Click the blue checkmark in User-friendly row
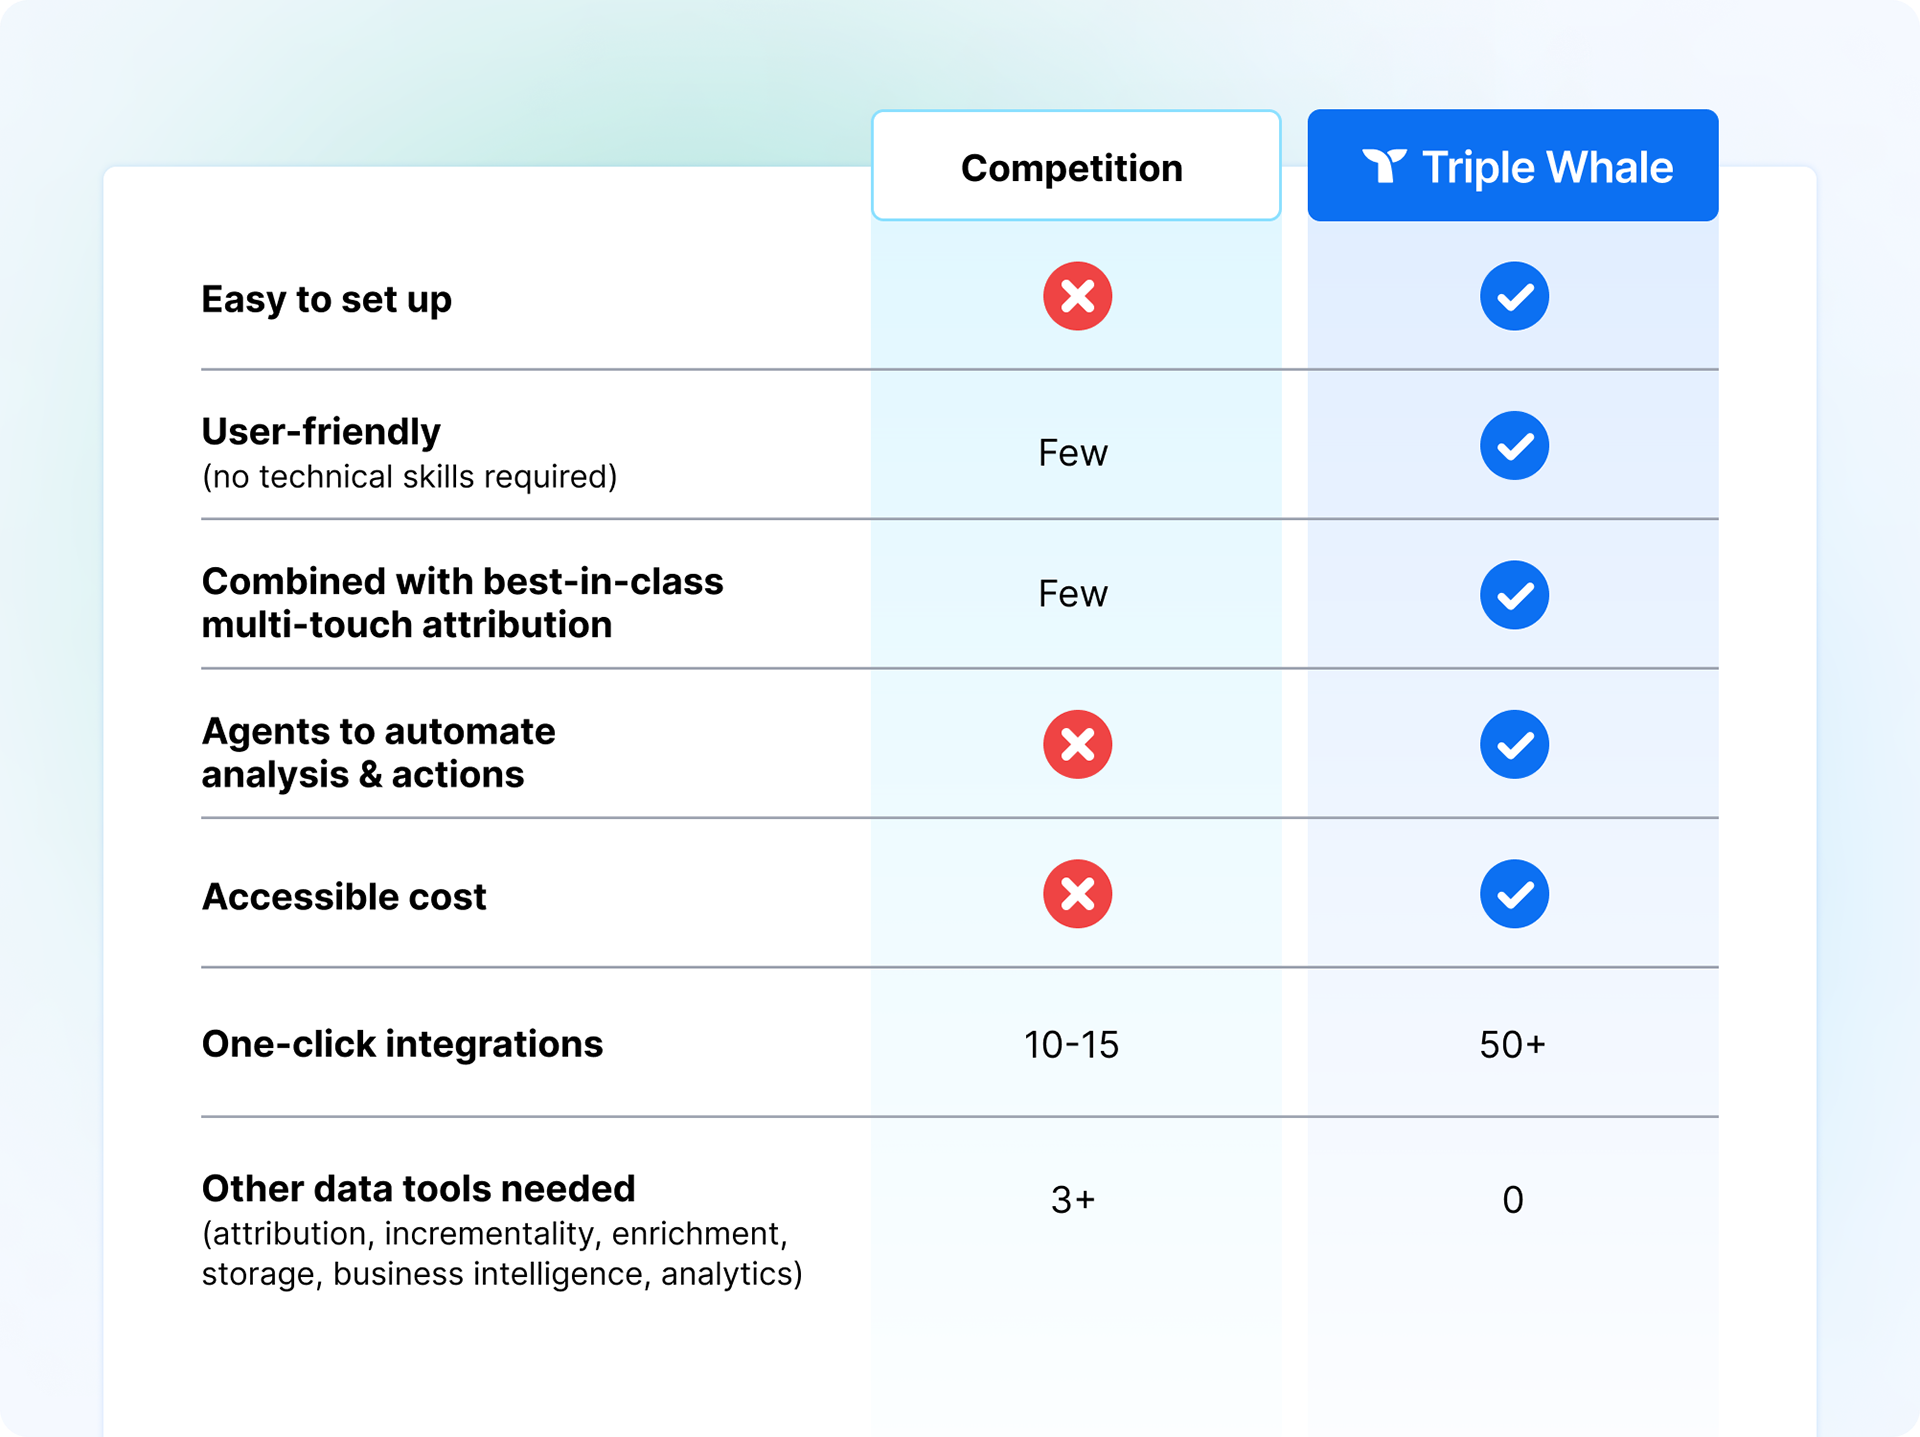 point(1514,445)
